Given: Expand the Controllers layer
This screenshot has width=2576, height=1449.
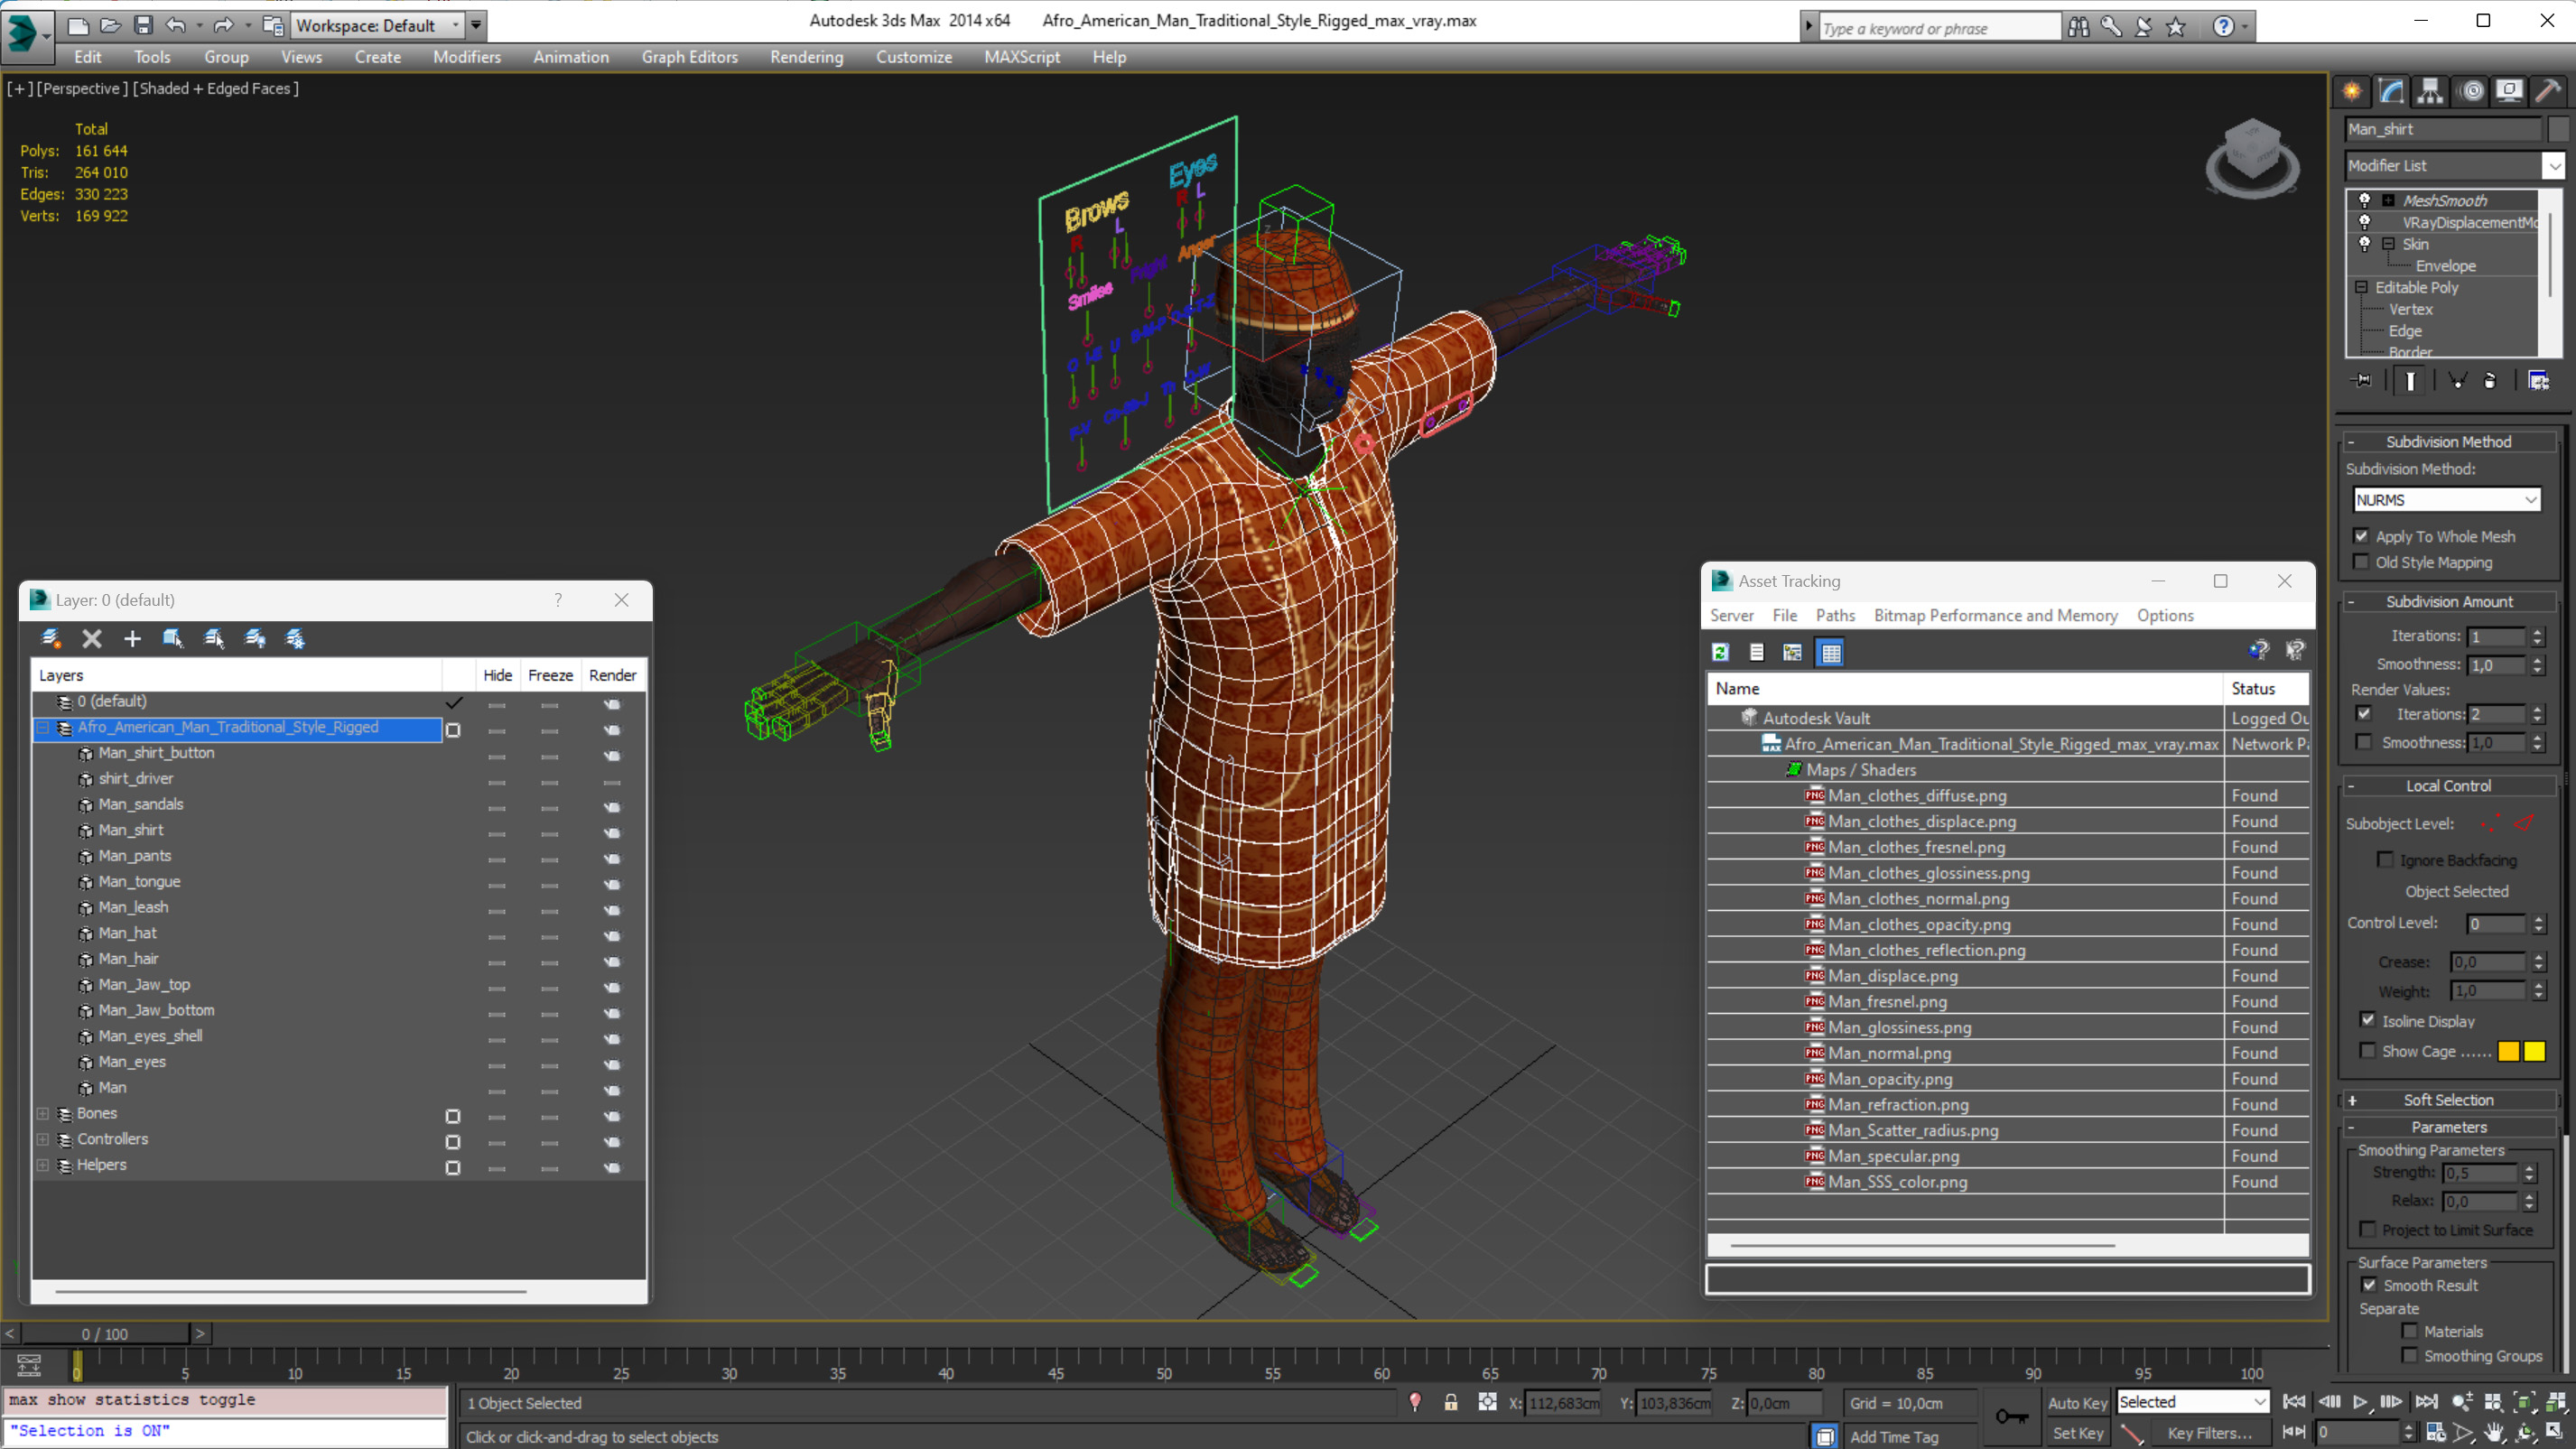Looking at the screenshot, I should point(43,1139).
